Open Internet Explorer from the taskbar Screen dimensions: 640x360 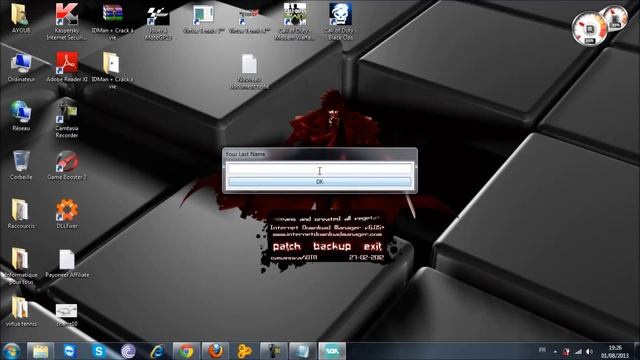[x=157, y=351]
